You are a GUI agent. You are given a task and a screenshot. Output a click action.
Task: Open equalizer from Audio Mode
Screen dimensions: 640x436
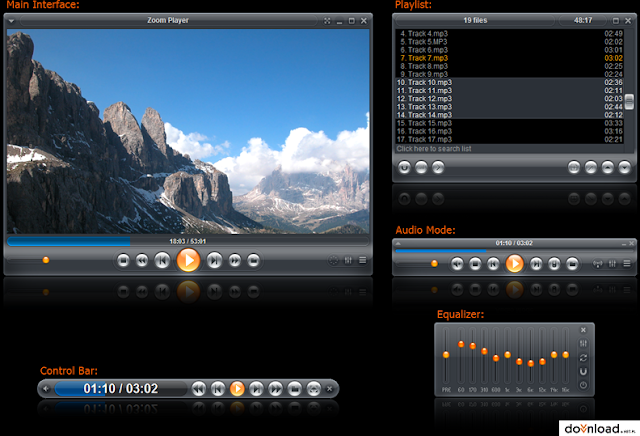pyautogui.click(x=612, y=264)
